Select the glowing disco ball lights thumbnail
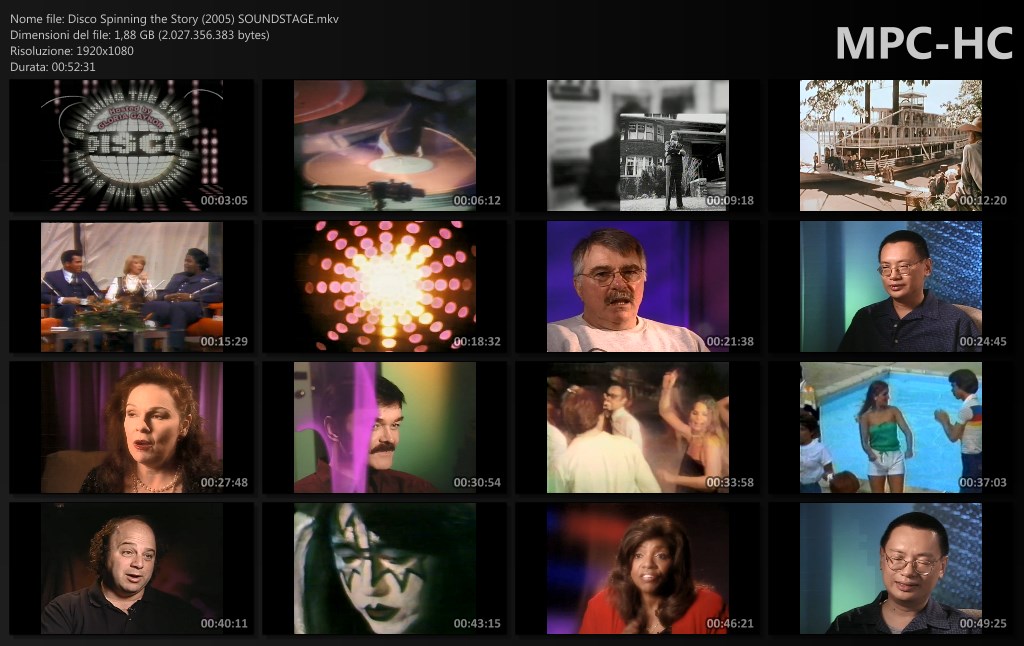 [x=384, y=287]
